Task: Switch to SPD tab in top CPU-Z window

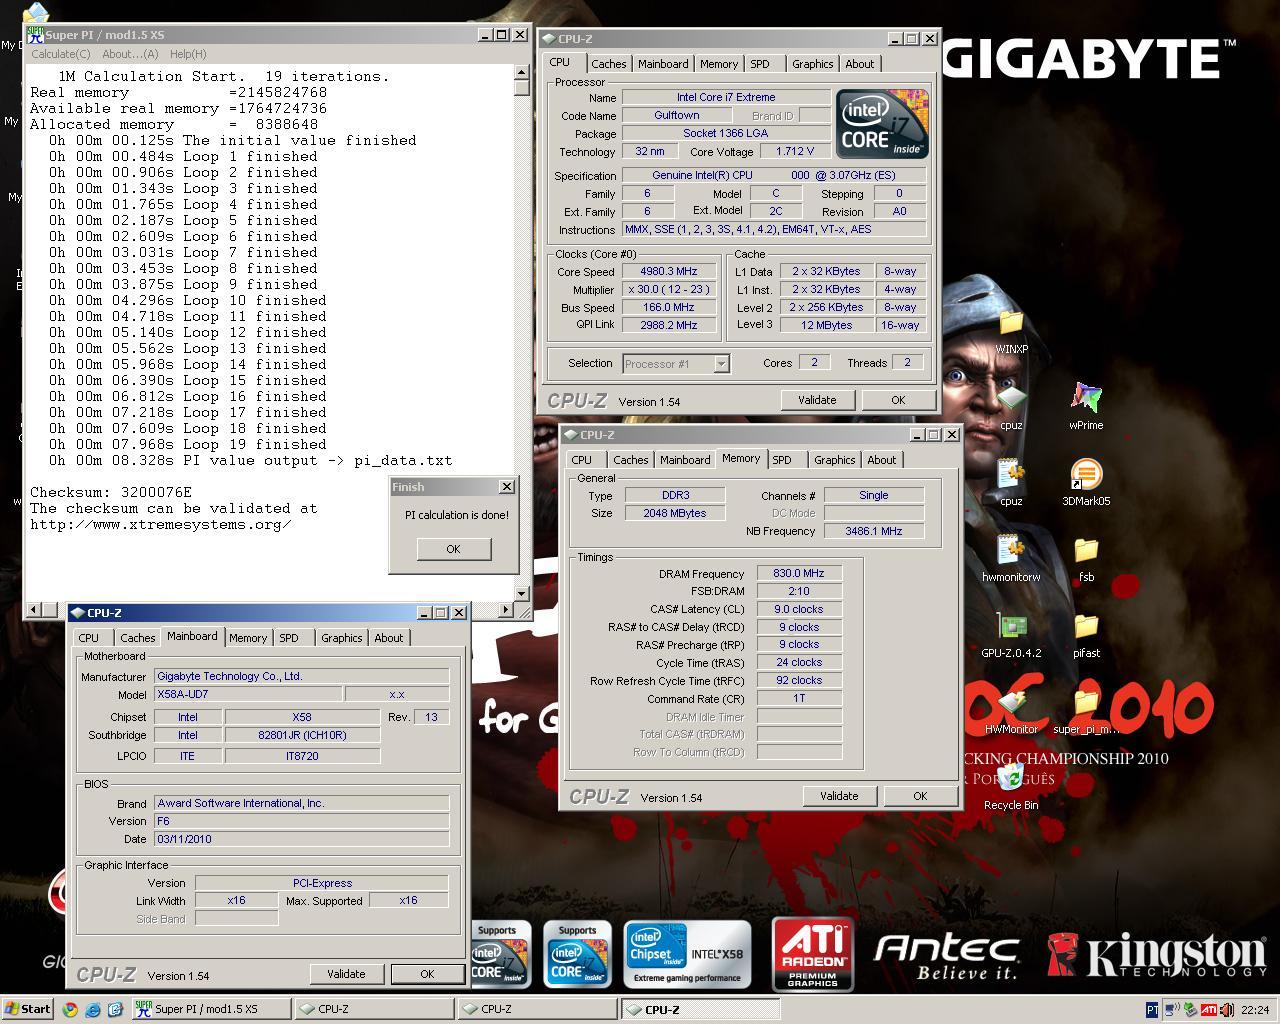Action: (x=760, y=64)
